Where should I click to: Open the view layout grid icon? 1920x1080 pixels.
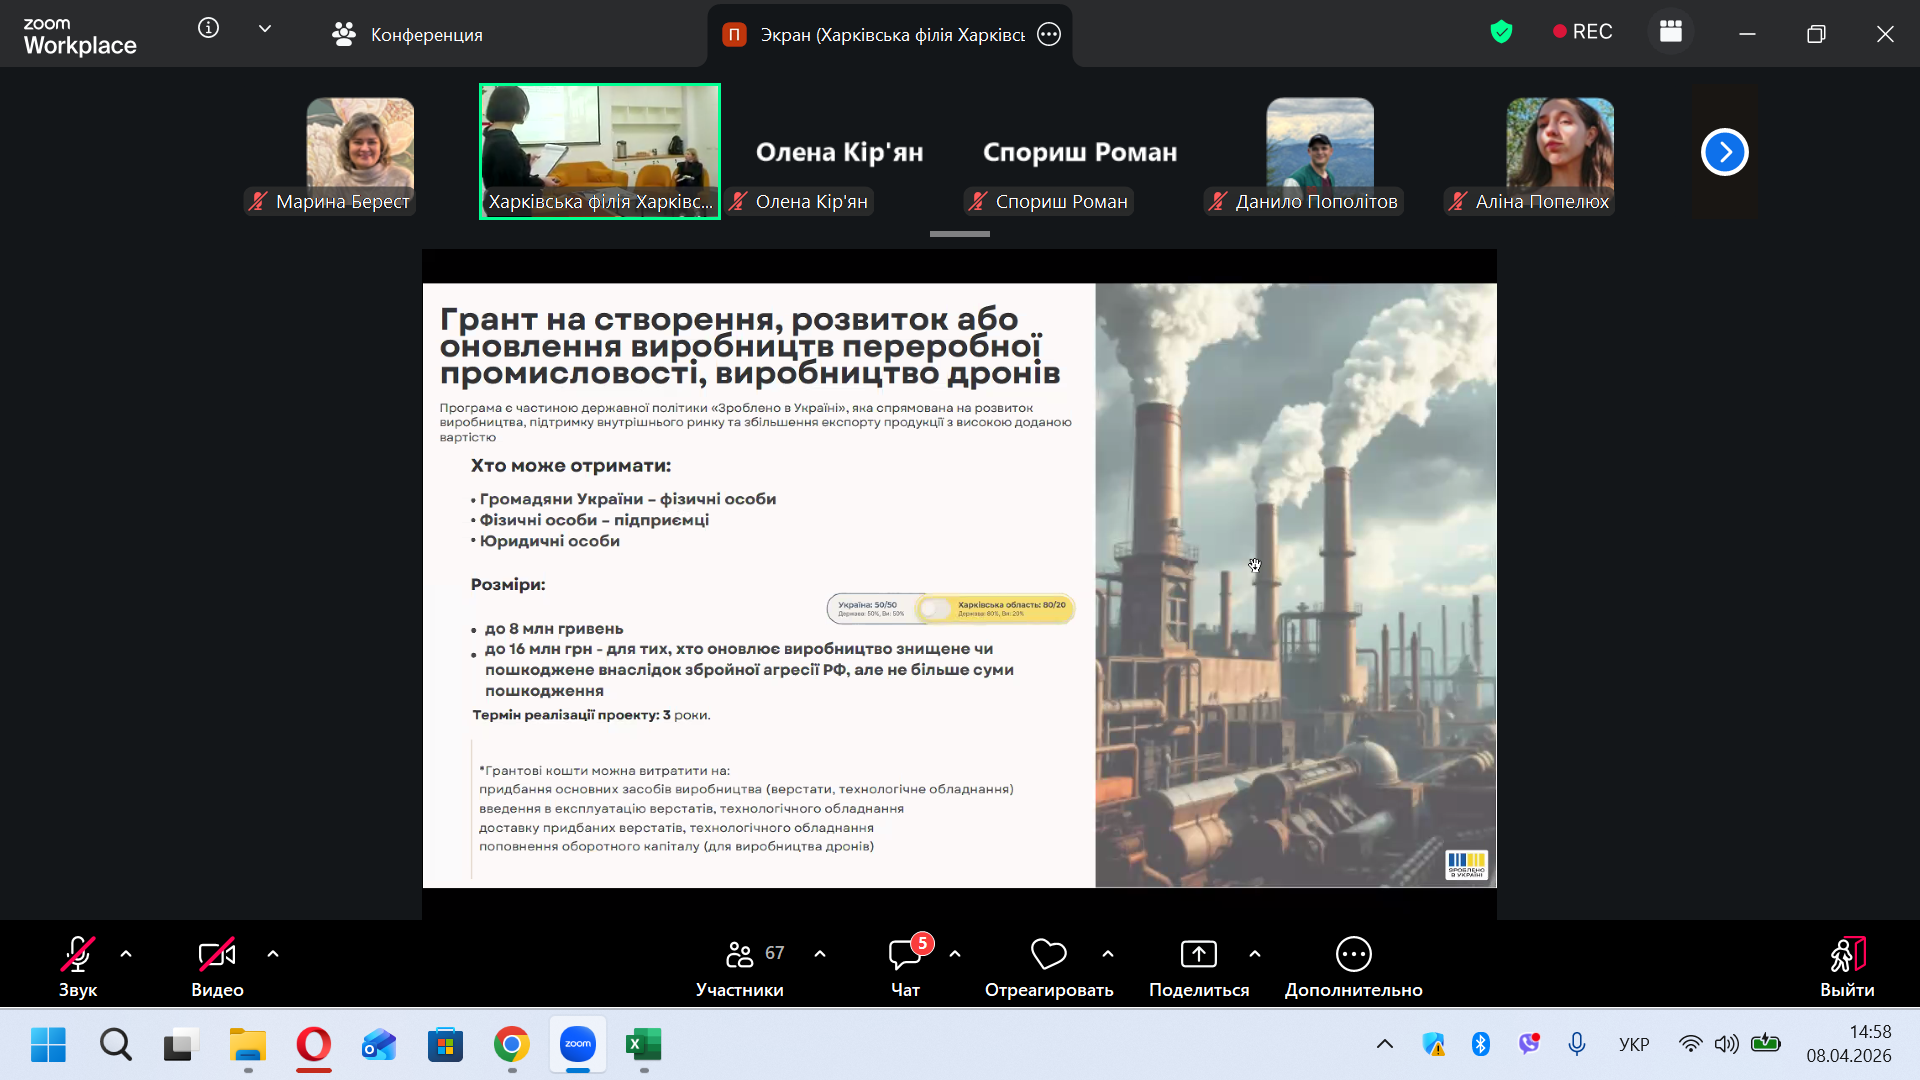1670,32
